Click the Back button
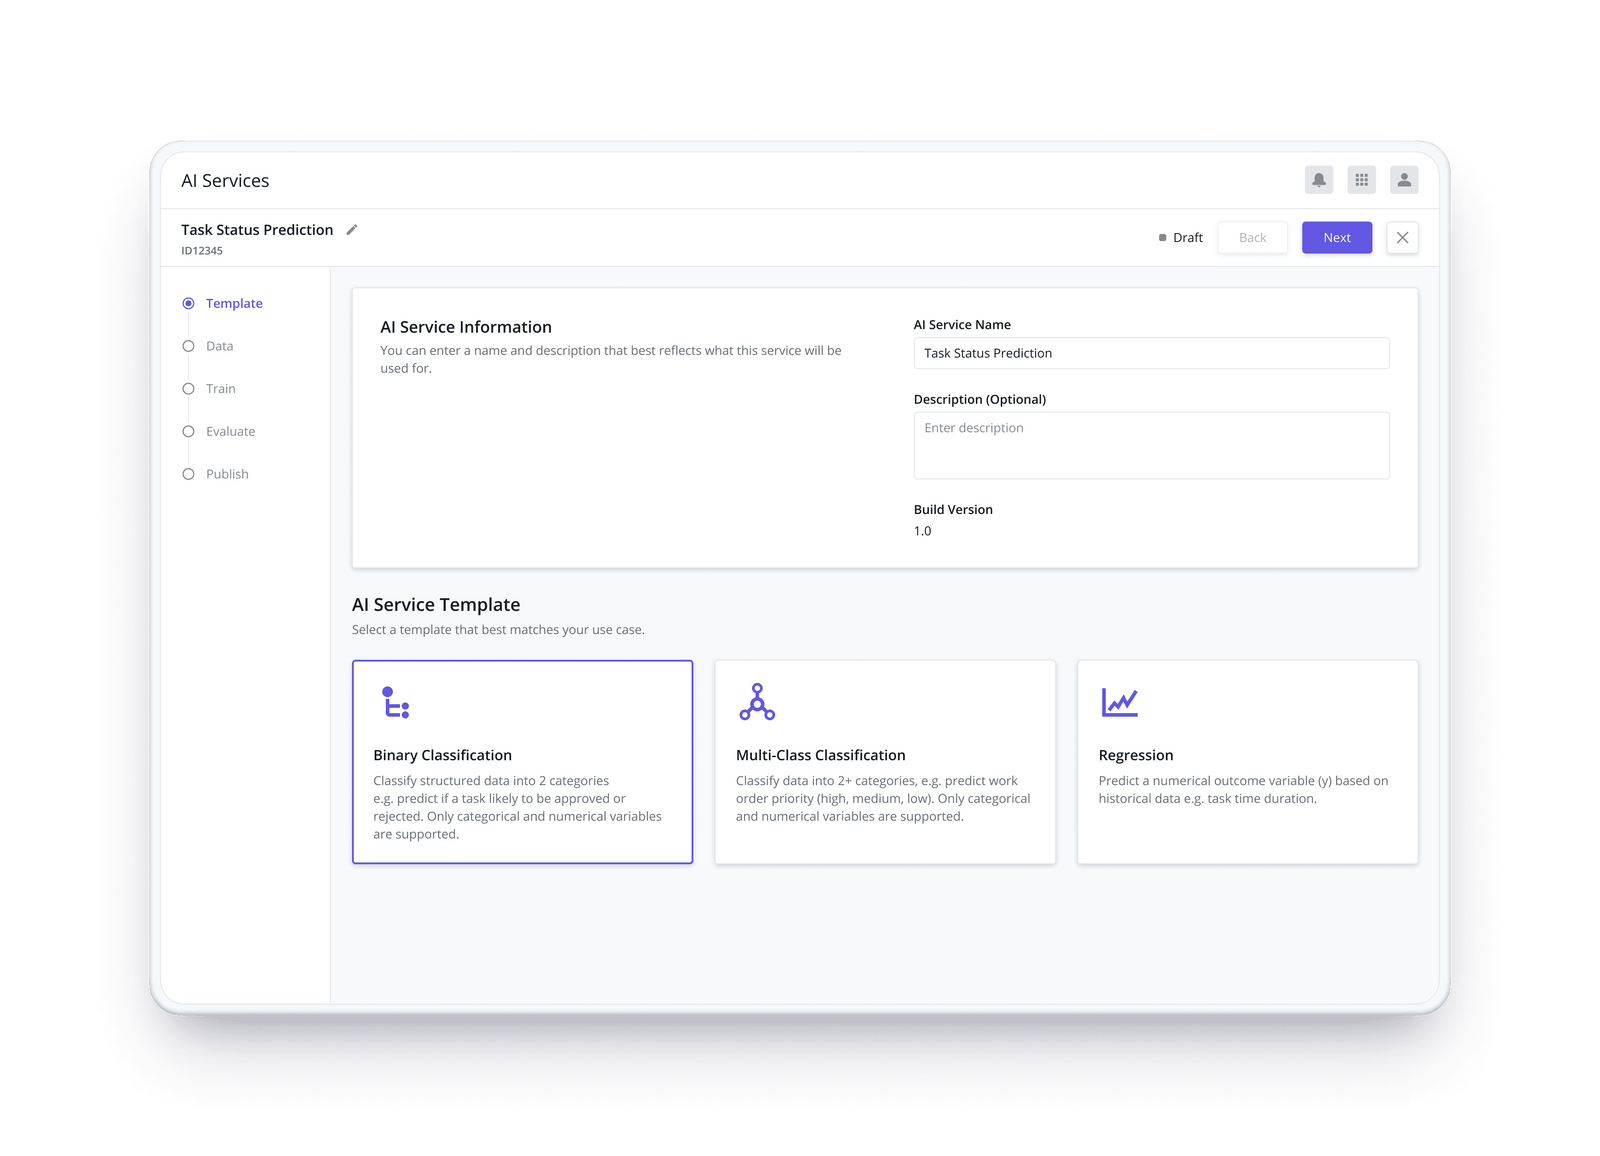1600x1156 pixels. click(1252, 238)
